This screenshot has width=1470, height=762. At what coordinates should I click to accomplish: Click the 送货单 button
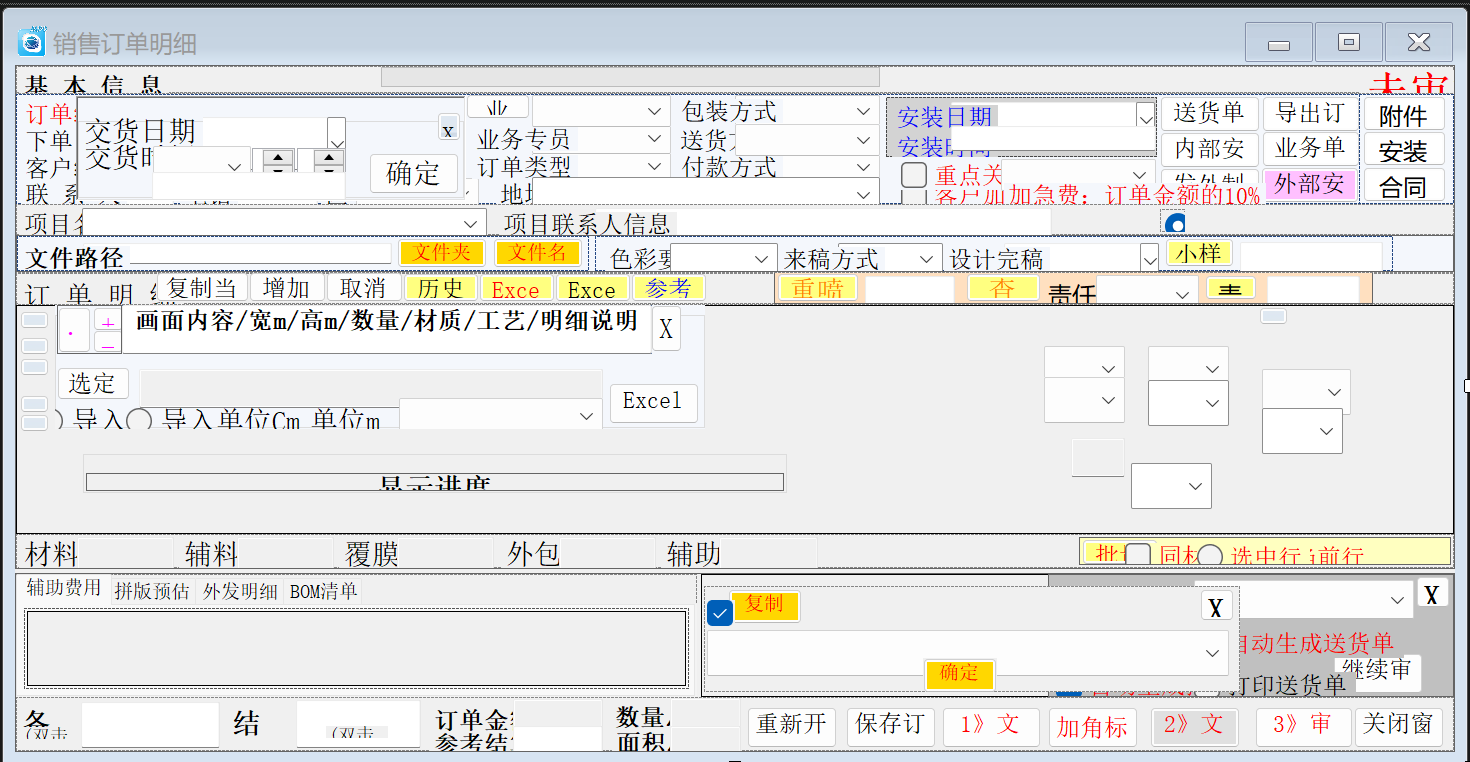click(1209, 113)
